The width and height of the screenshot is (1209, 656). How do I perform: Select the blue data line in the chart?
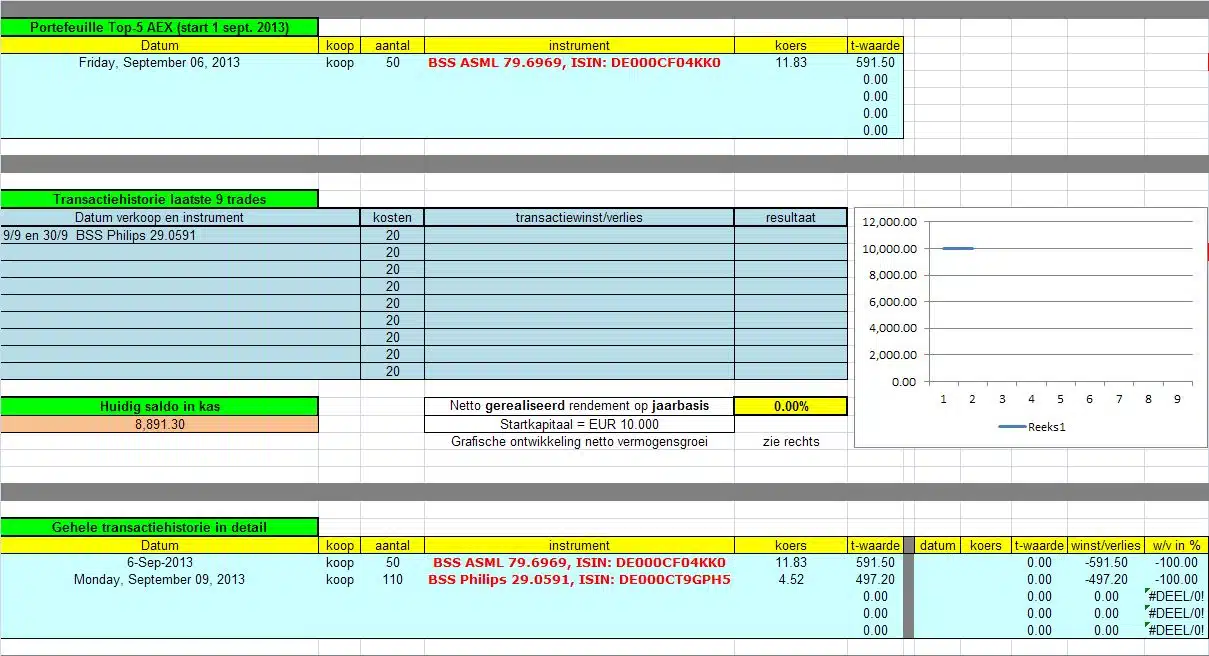tap(958, 248)
